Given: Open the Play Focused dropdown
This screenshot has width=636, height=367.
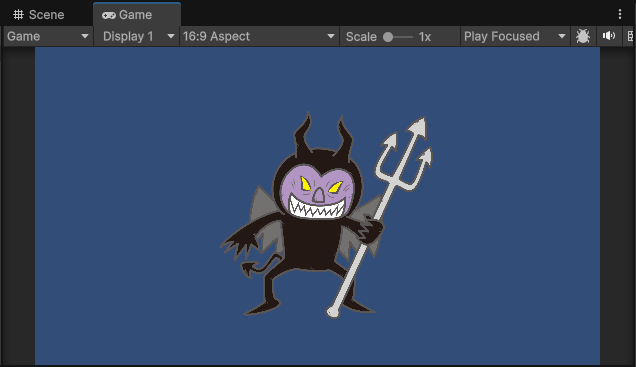Looking at the screenshot, I should [x=515, y=36].
